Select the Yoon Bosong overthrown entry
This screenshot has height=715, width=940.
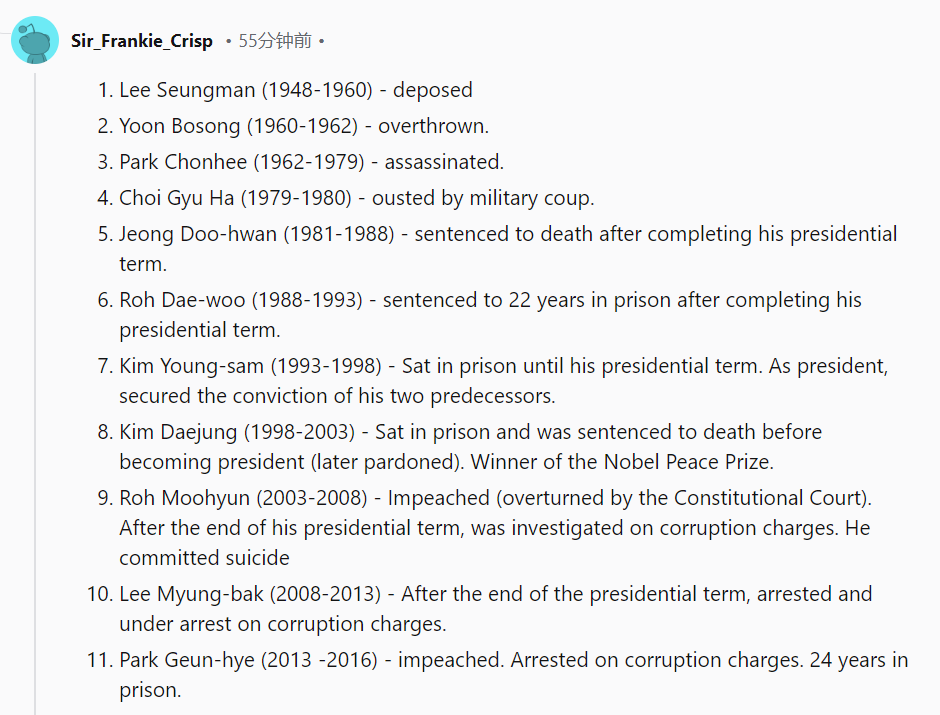[293, 126]
